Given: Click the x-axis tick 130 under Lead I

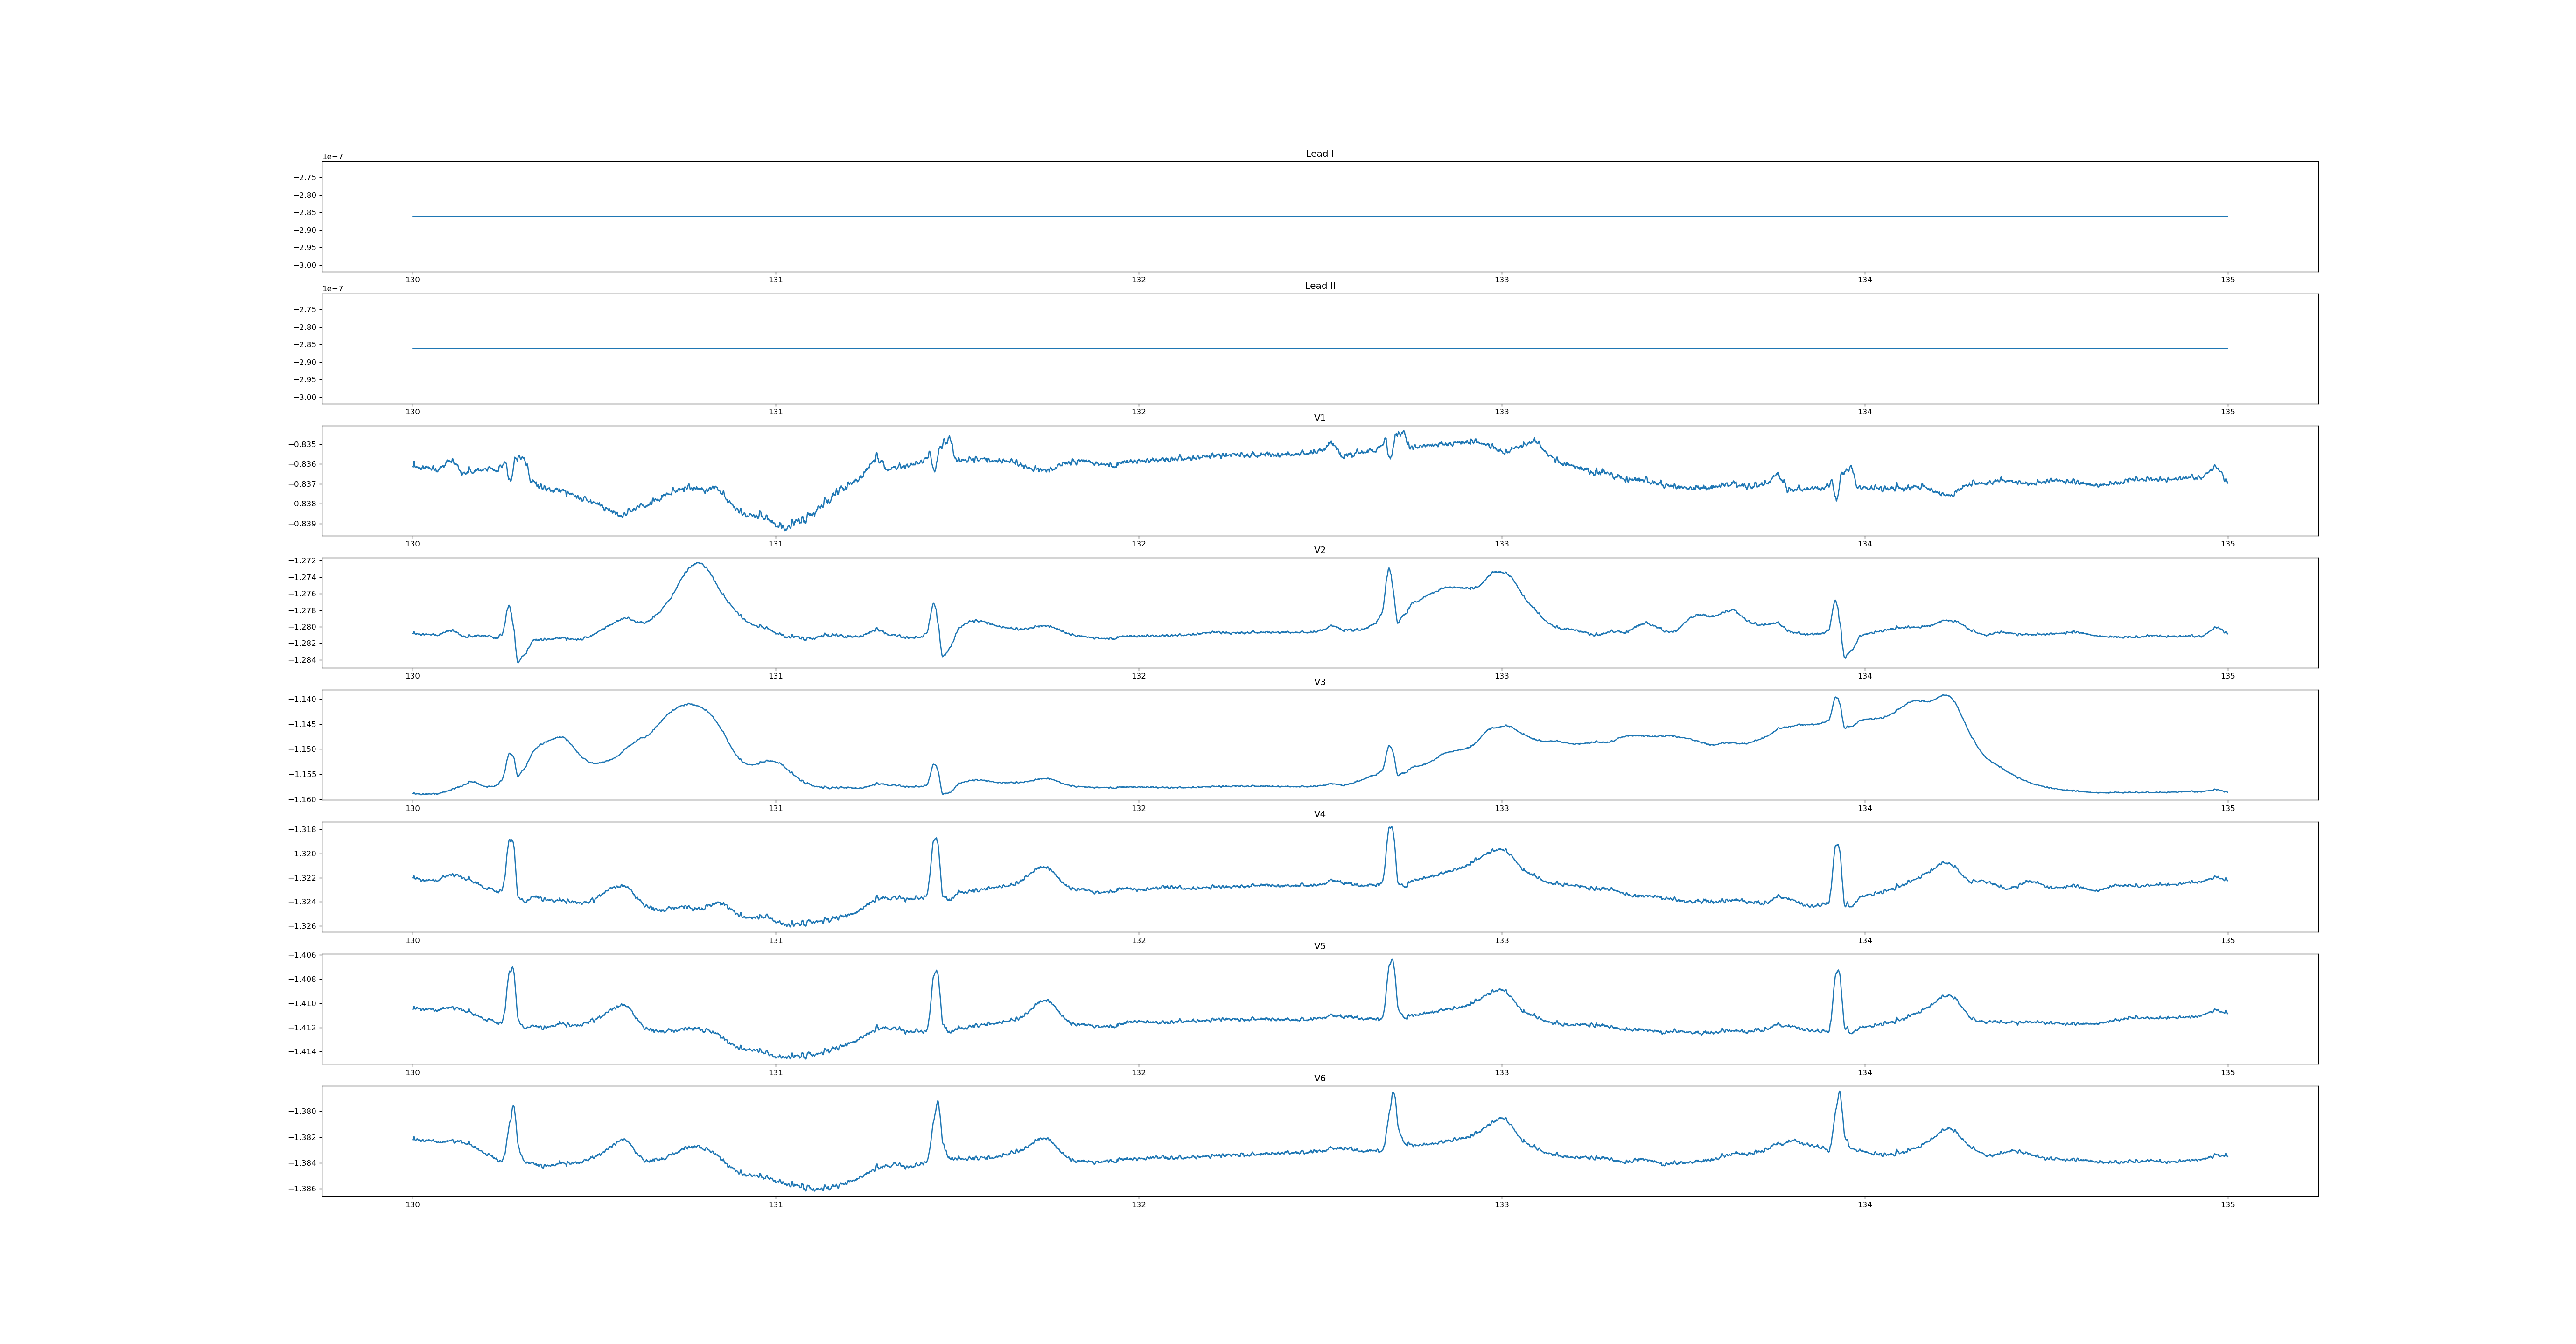Looking at the screenshot, I should (412, 280).
